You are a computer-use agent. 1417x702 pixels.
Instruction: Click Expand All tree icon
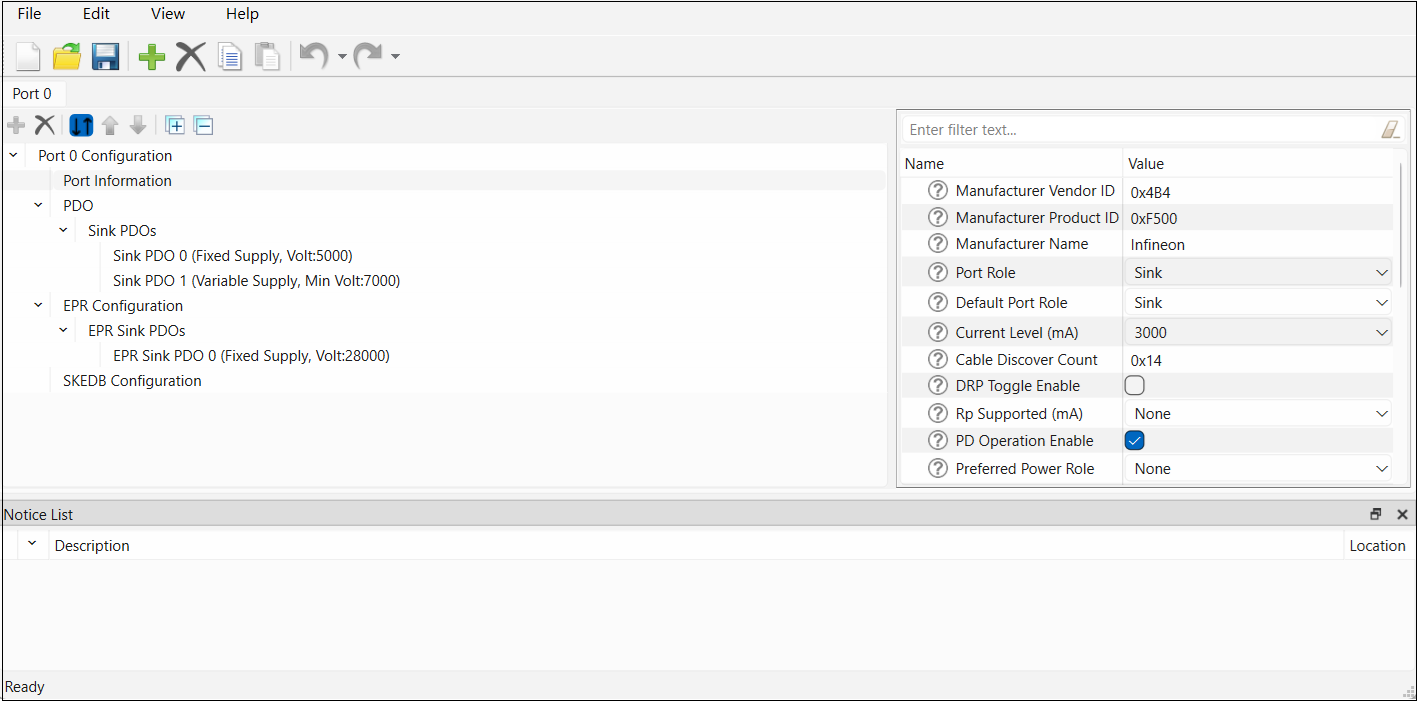point(175,126)
